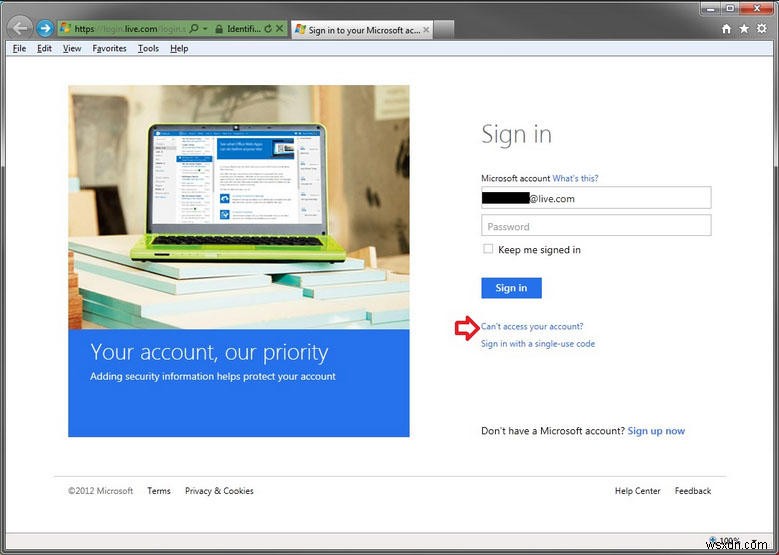779x555 pixels.
Task: Open the View menu
Action: [72, 48]
